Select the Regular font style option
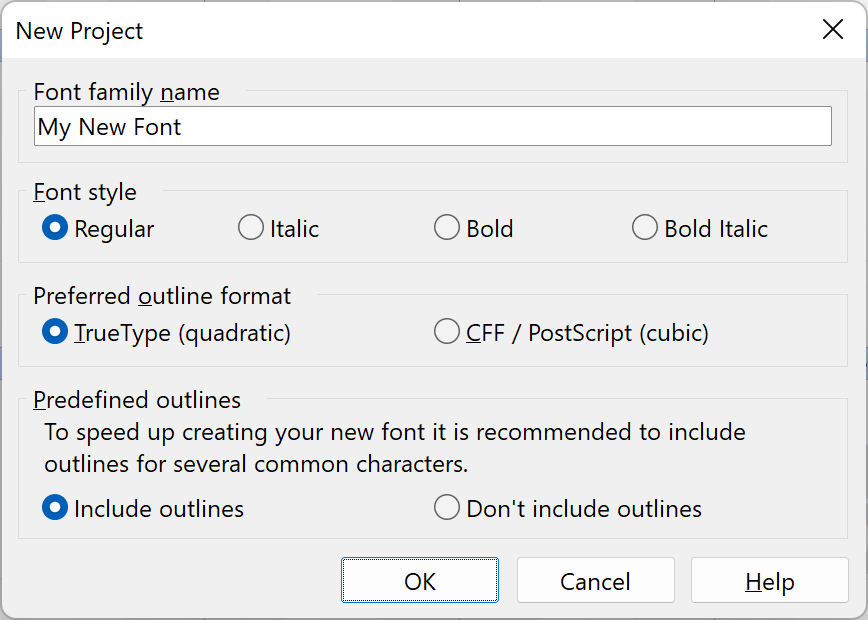 pyautogui.click(x=54, y=229)
